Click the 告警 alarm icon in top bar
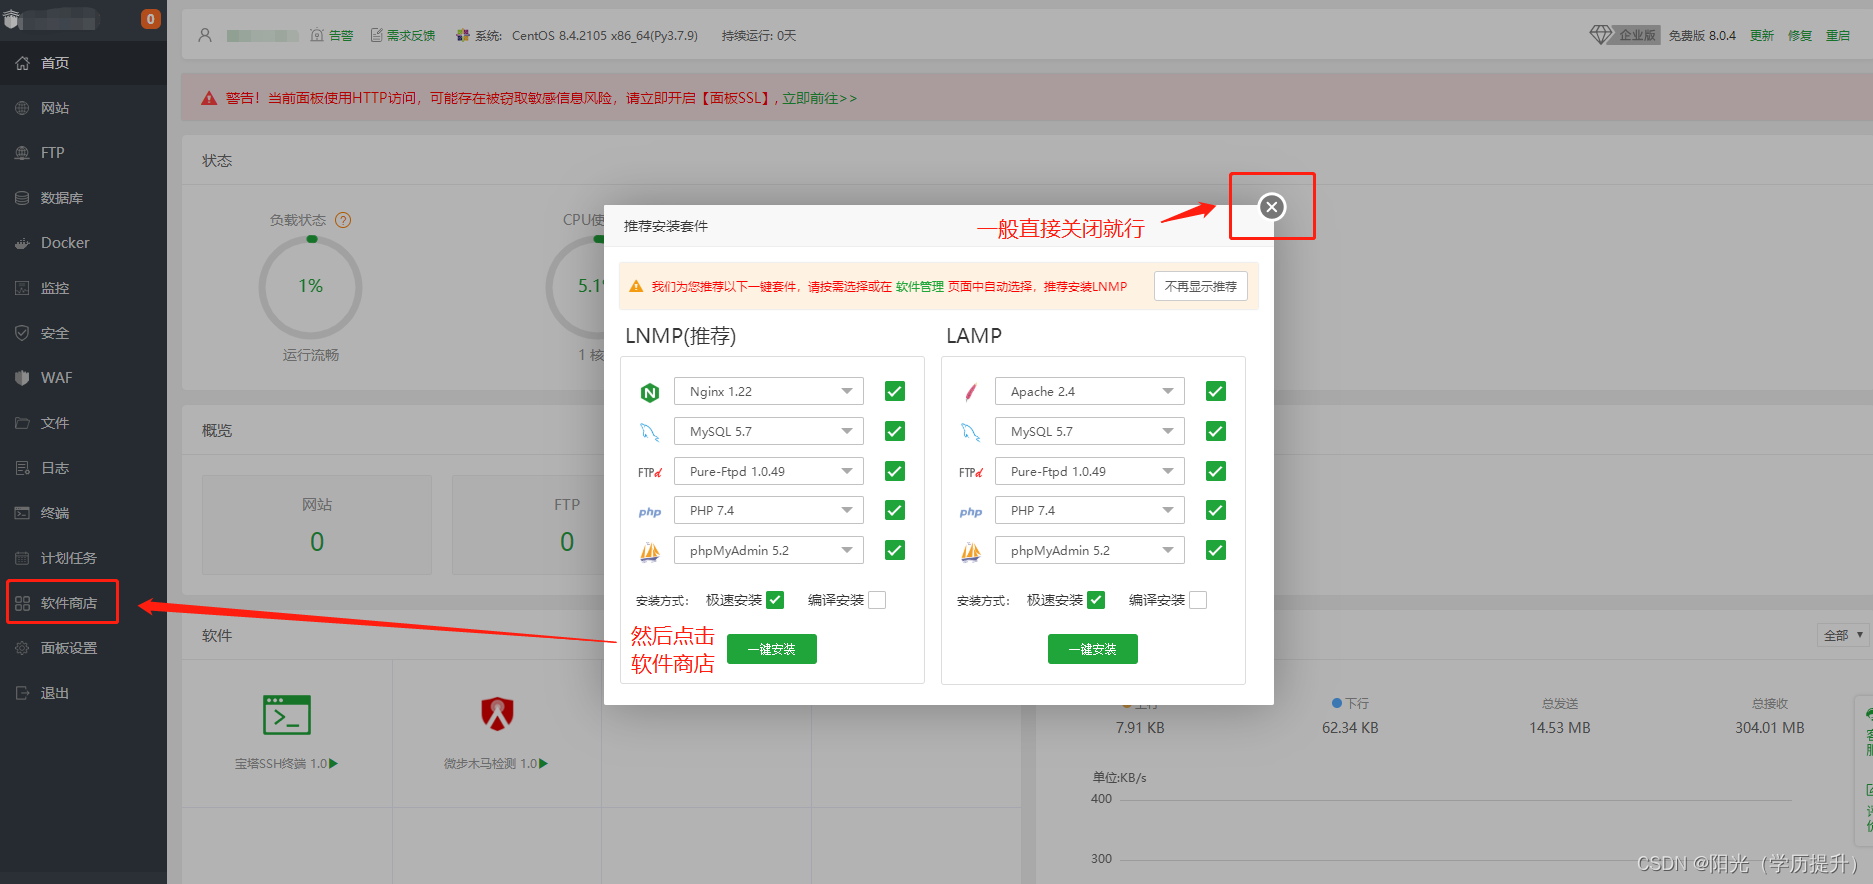This screenshot has width=1873, height=884. point(317,35)
